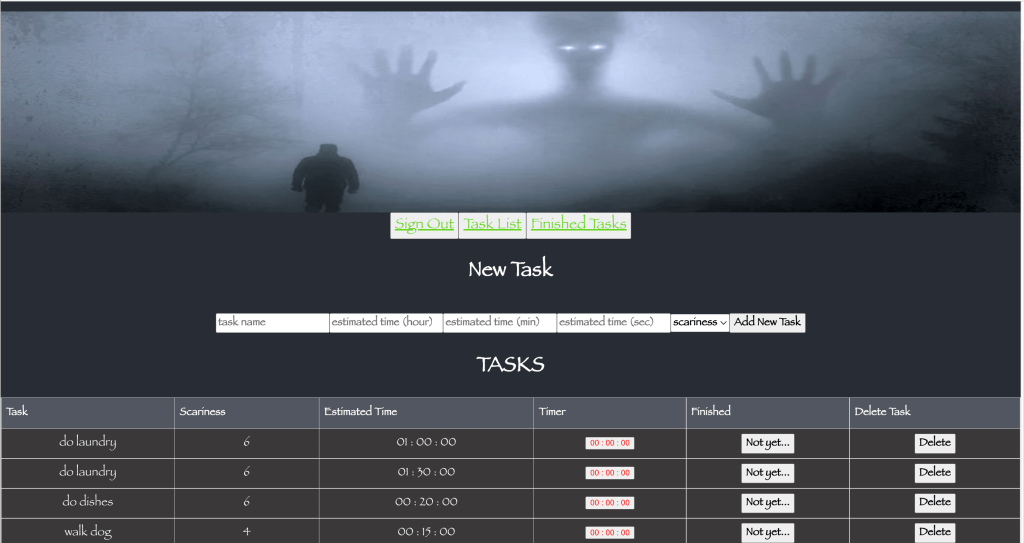
Task: Mark first do laundry task as finished
Action: coord(767,443)
